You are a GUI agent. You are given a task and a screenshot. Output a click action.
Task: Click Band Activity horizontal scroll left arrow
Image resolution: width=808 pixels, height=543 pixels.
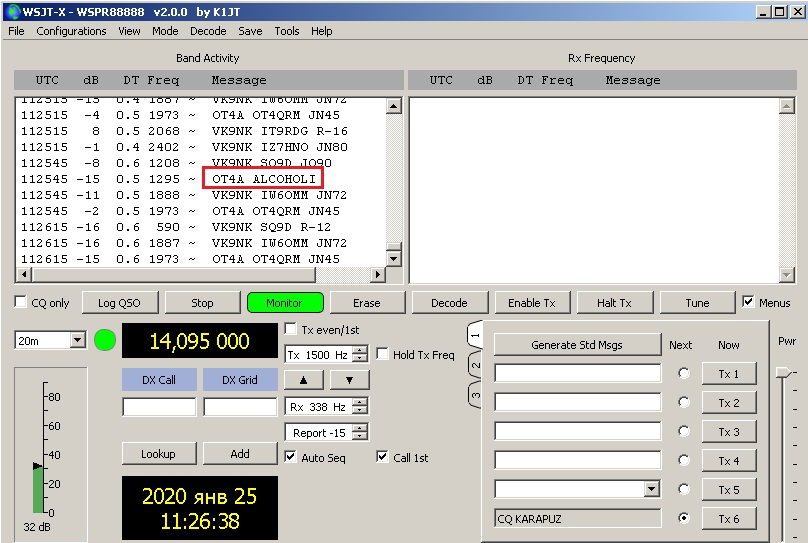pos(24,275)
